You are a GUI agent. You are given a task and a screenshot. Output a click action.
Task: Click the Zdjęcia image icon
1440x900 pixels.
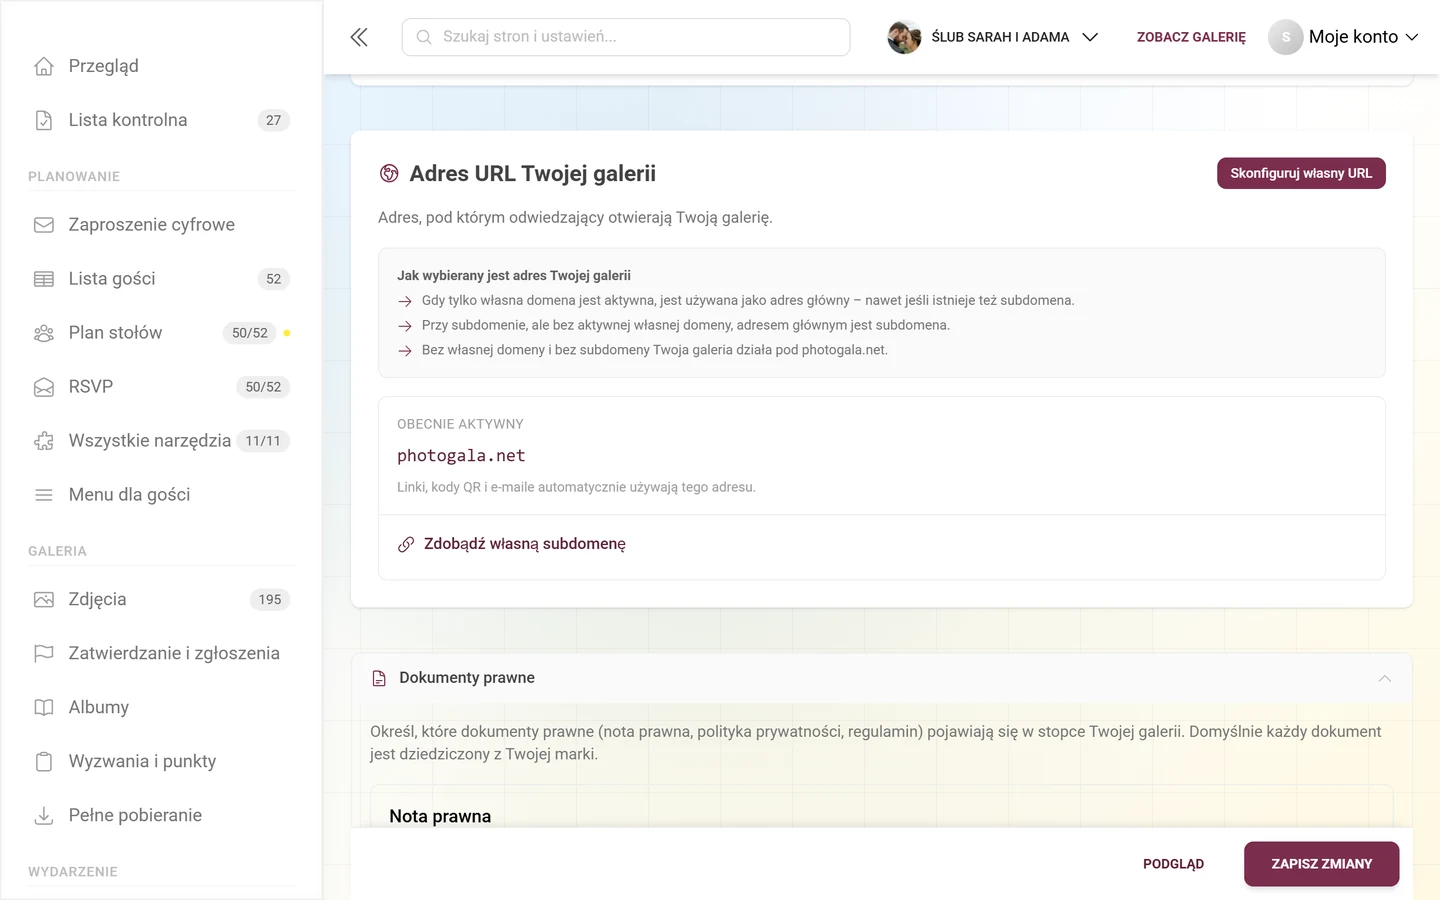(x=44, y=600)
